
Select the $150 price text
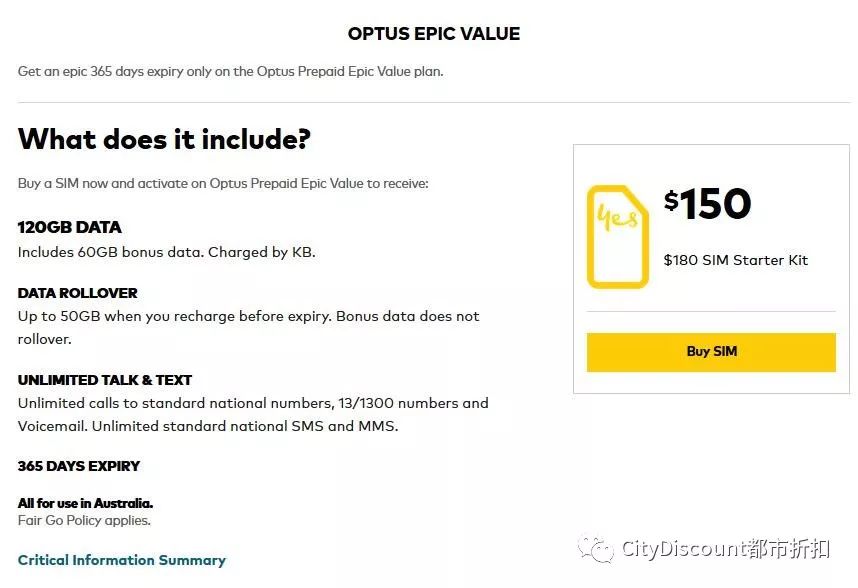[x=707, y=203]
